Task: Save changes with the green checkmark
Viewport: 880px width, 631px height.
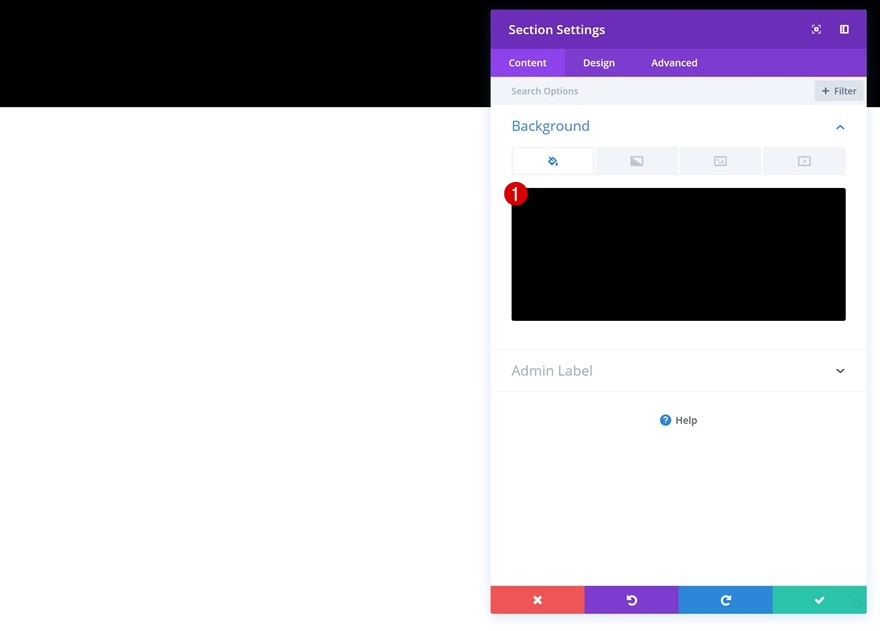Action: tap(819, 600)
